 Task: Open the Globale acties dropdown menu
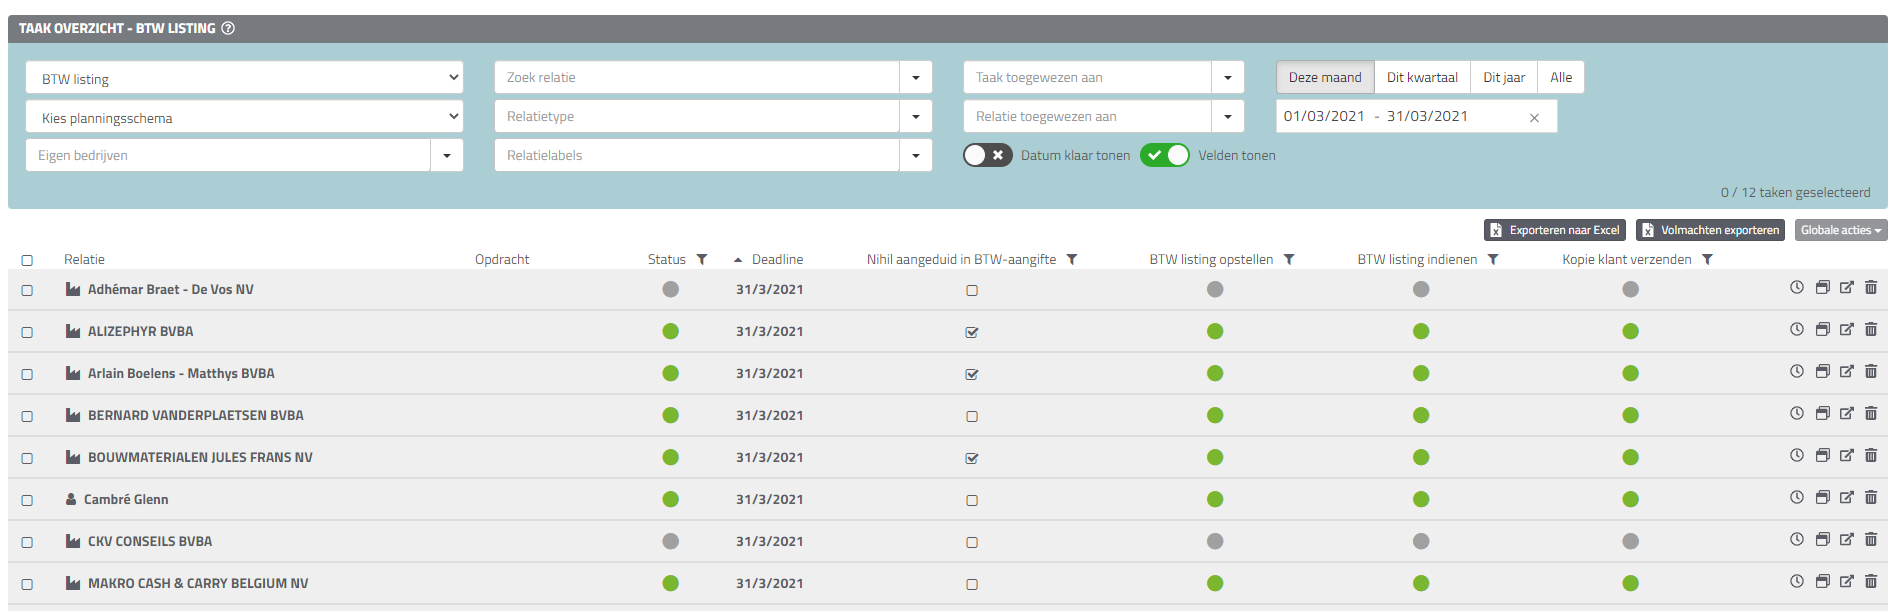click(1840, 230)
